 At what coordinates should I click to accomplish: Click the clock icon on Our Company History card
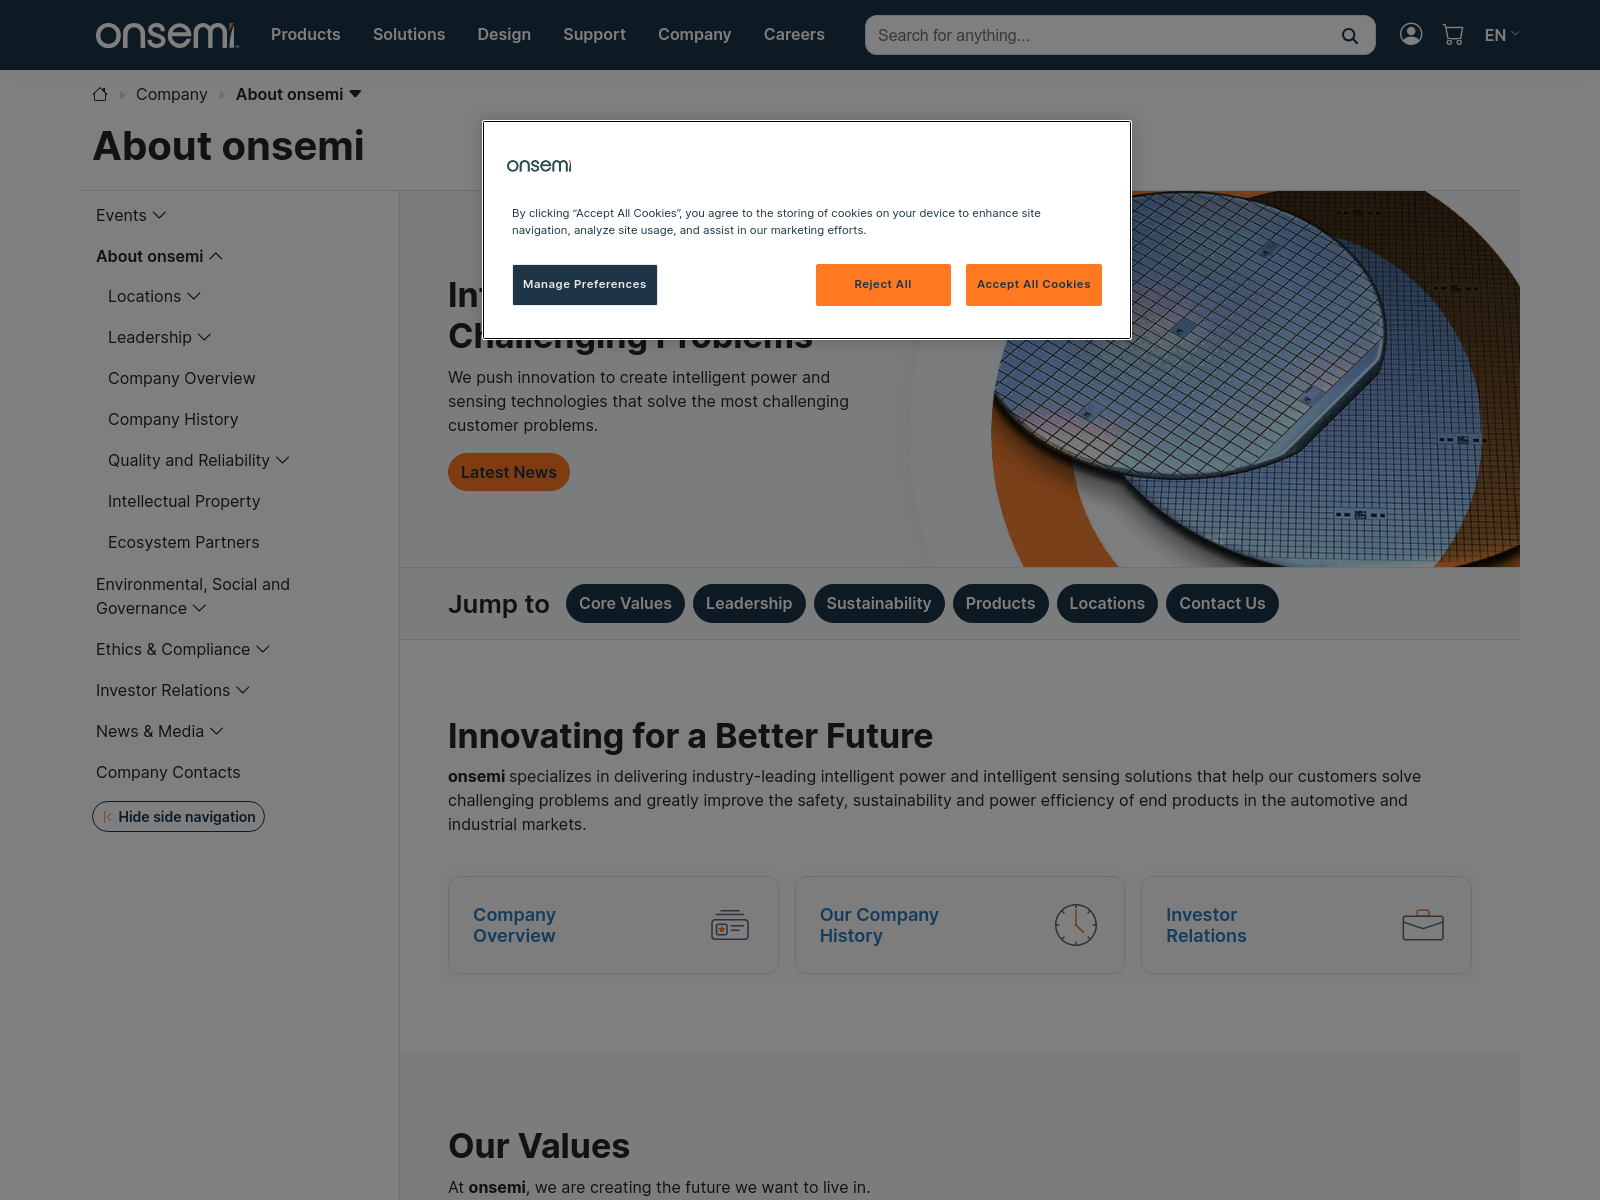(x=1076, y=925)
